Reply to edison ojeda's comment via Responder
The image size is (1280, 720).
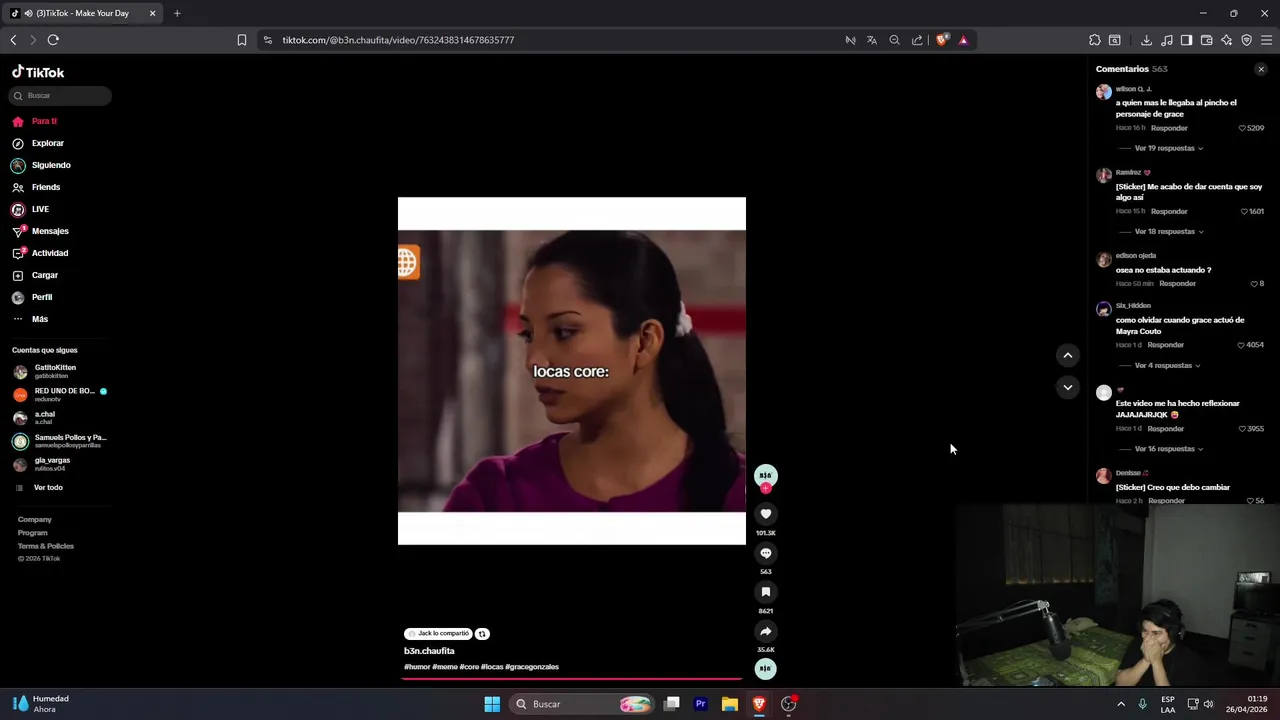1177,284
